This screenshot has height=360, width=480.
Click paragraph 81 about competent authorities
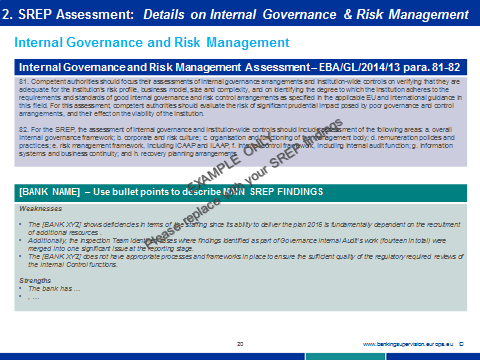[240, 98]
